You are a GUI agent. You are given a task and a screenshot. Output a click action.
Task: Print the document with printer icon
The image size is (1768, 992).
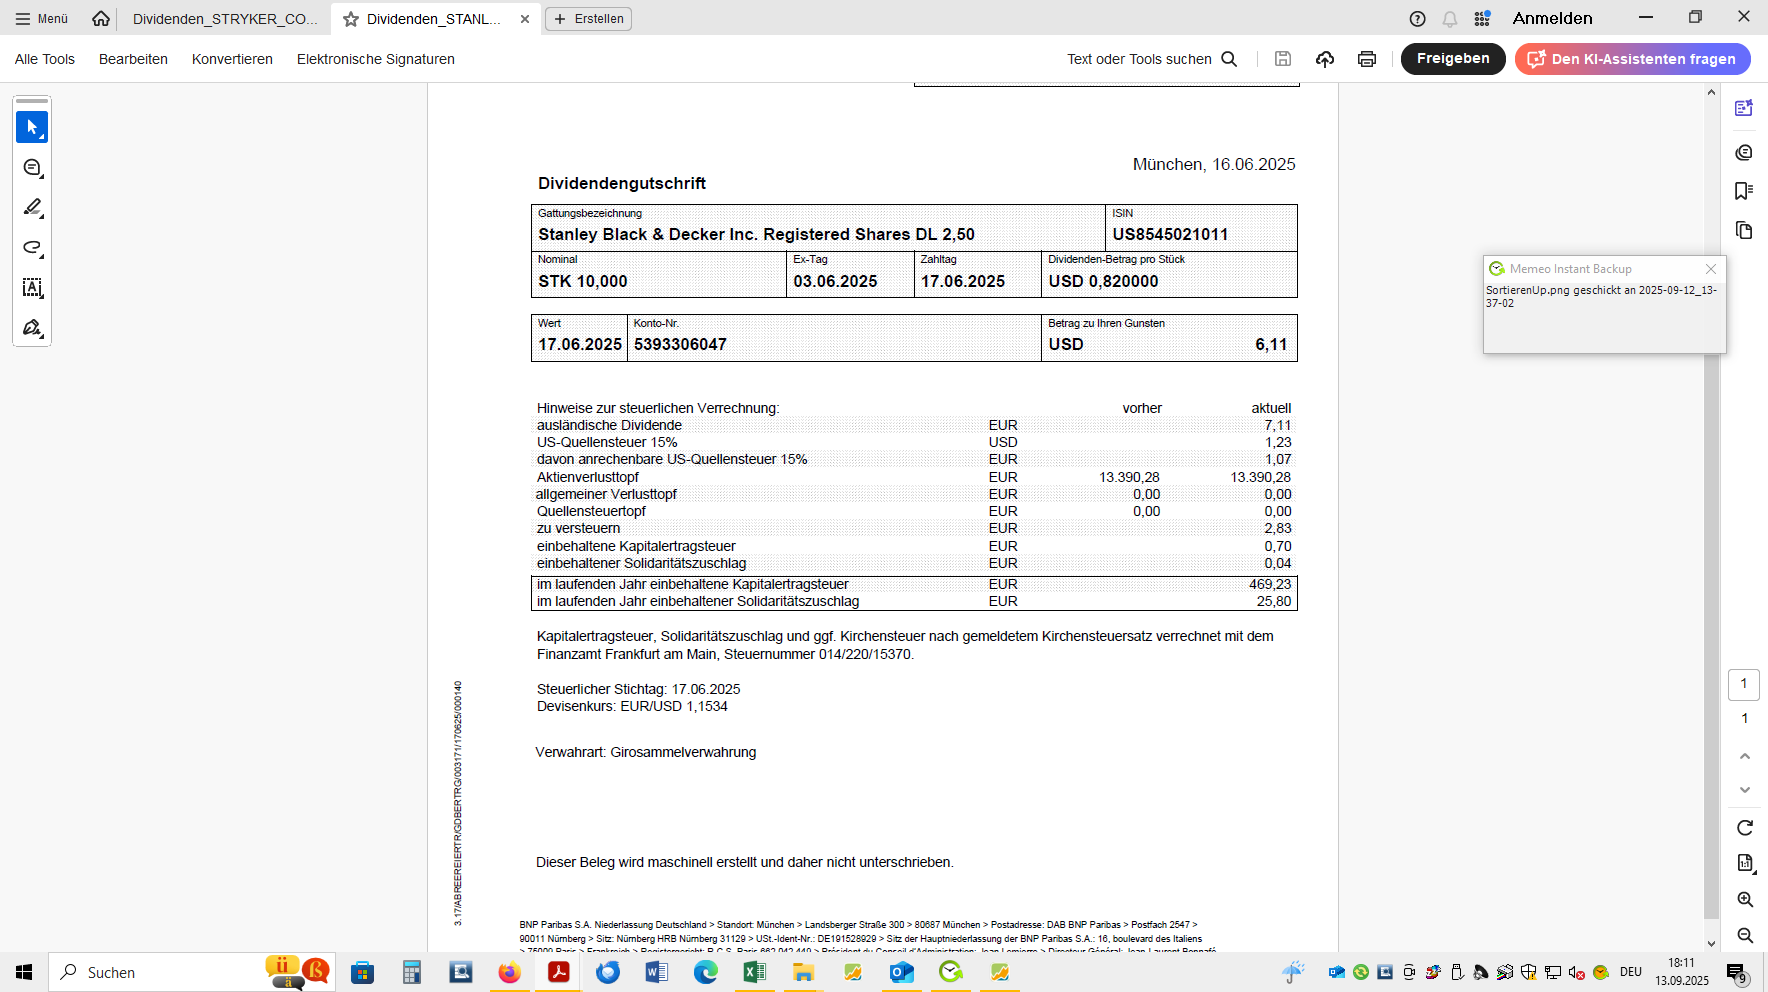click(x=1366, y=59)
